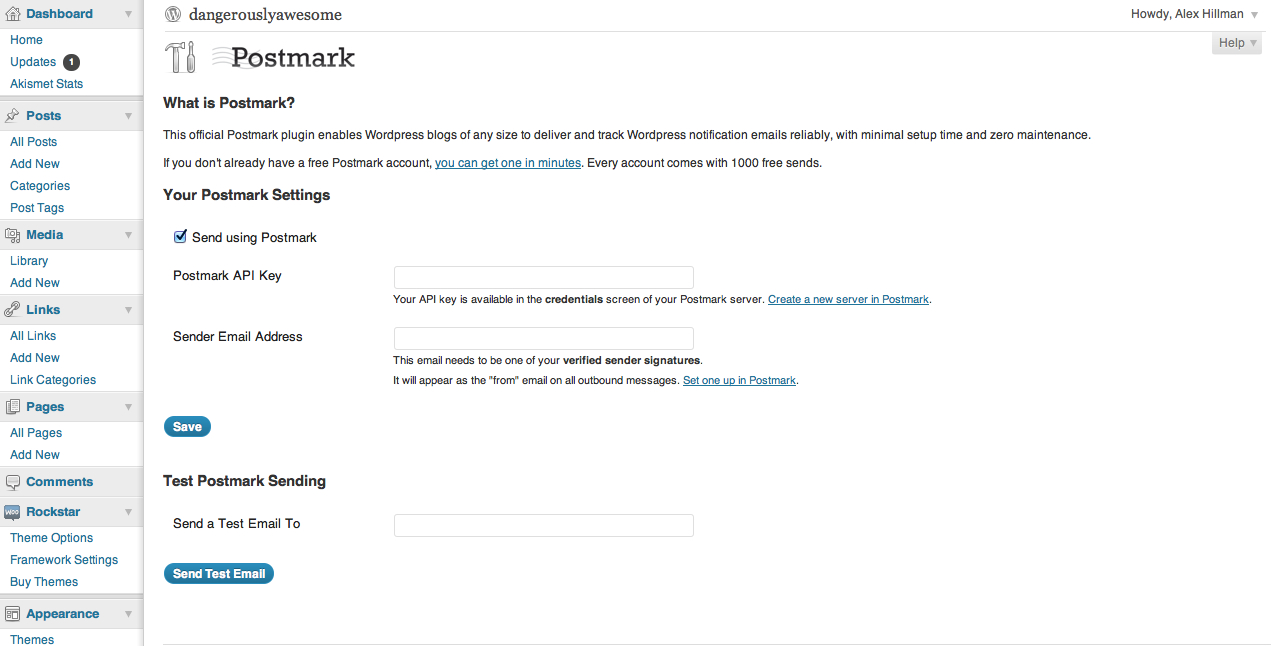Click the Posts pushpin icon
Image resolution: width=1283 pixels, height=646 pixels.
coord(13,116)
